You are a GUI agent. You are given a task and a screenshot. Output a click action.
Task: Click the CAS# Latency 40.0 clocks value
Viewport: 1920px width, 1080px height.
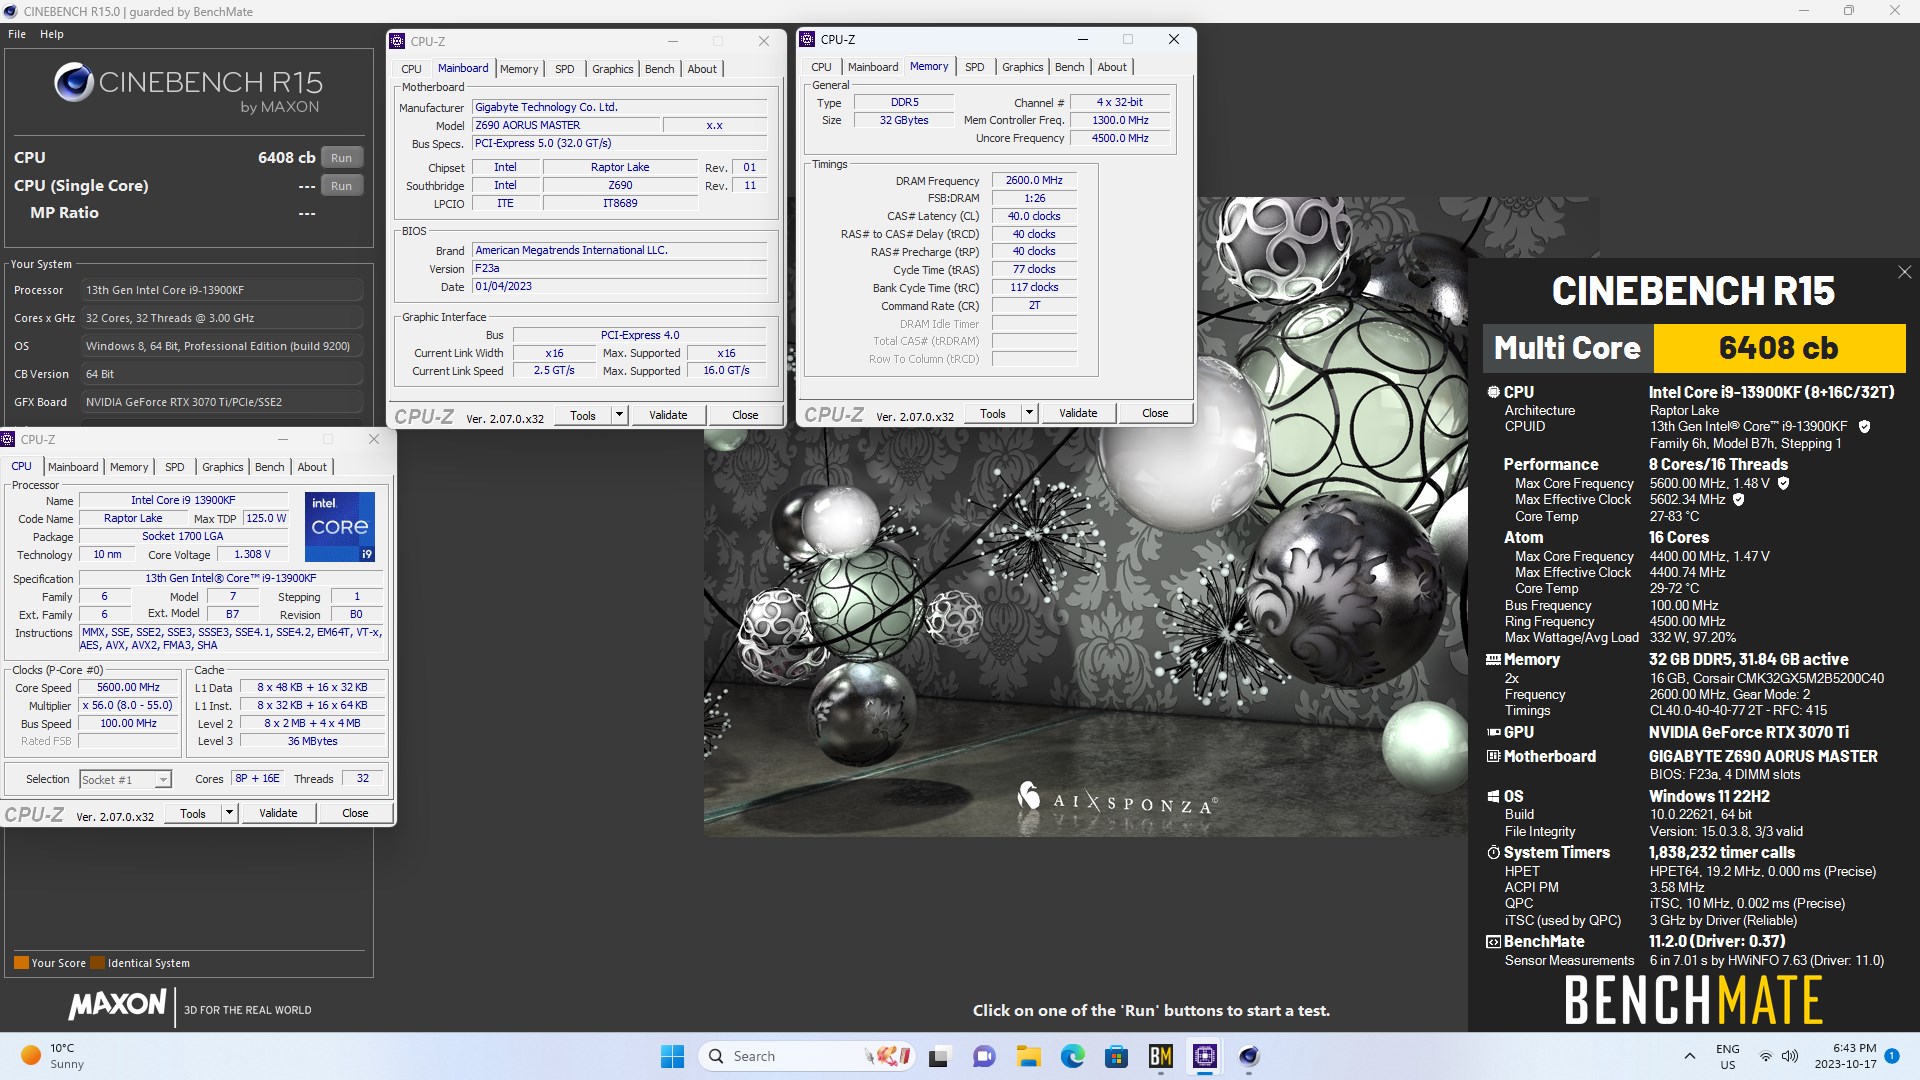coord(1034,216)
